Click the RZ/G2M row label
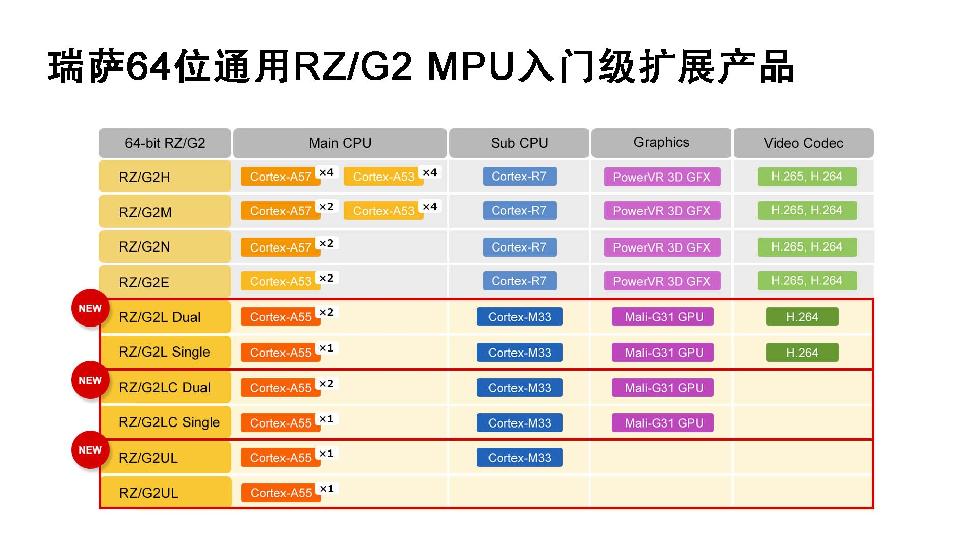 [145, 212]
